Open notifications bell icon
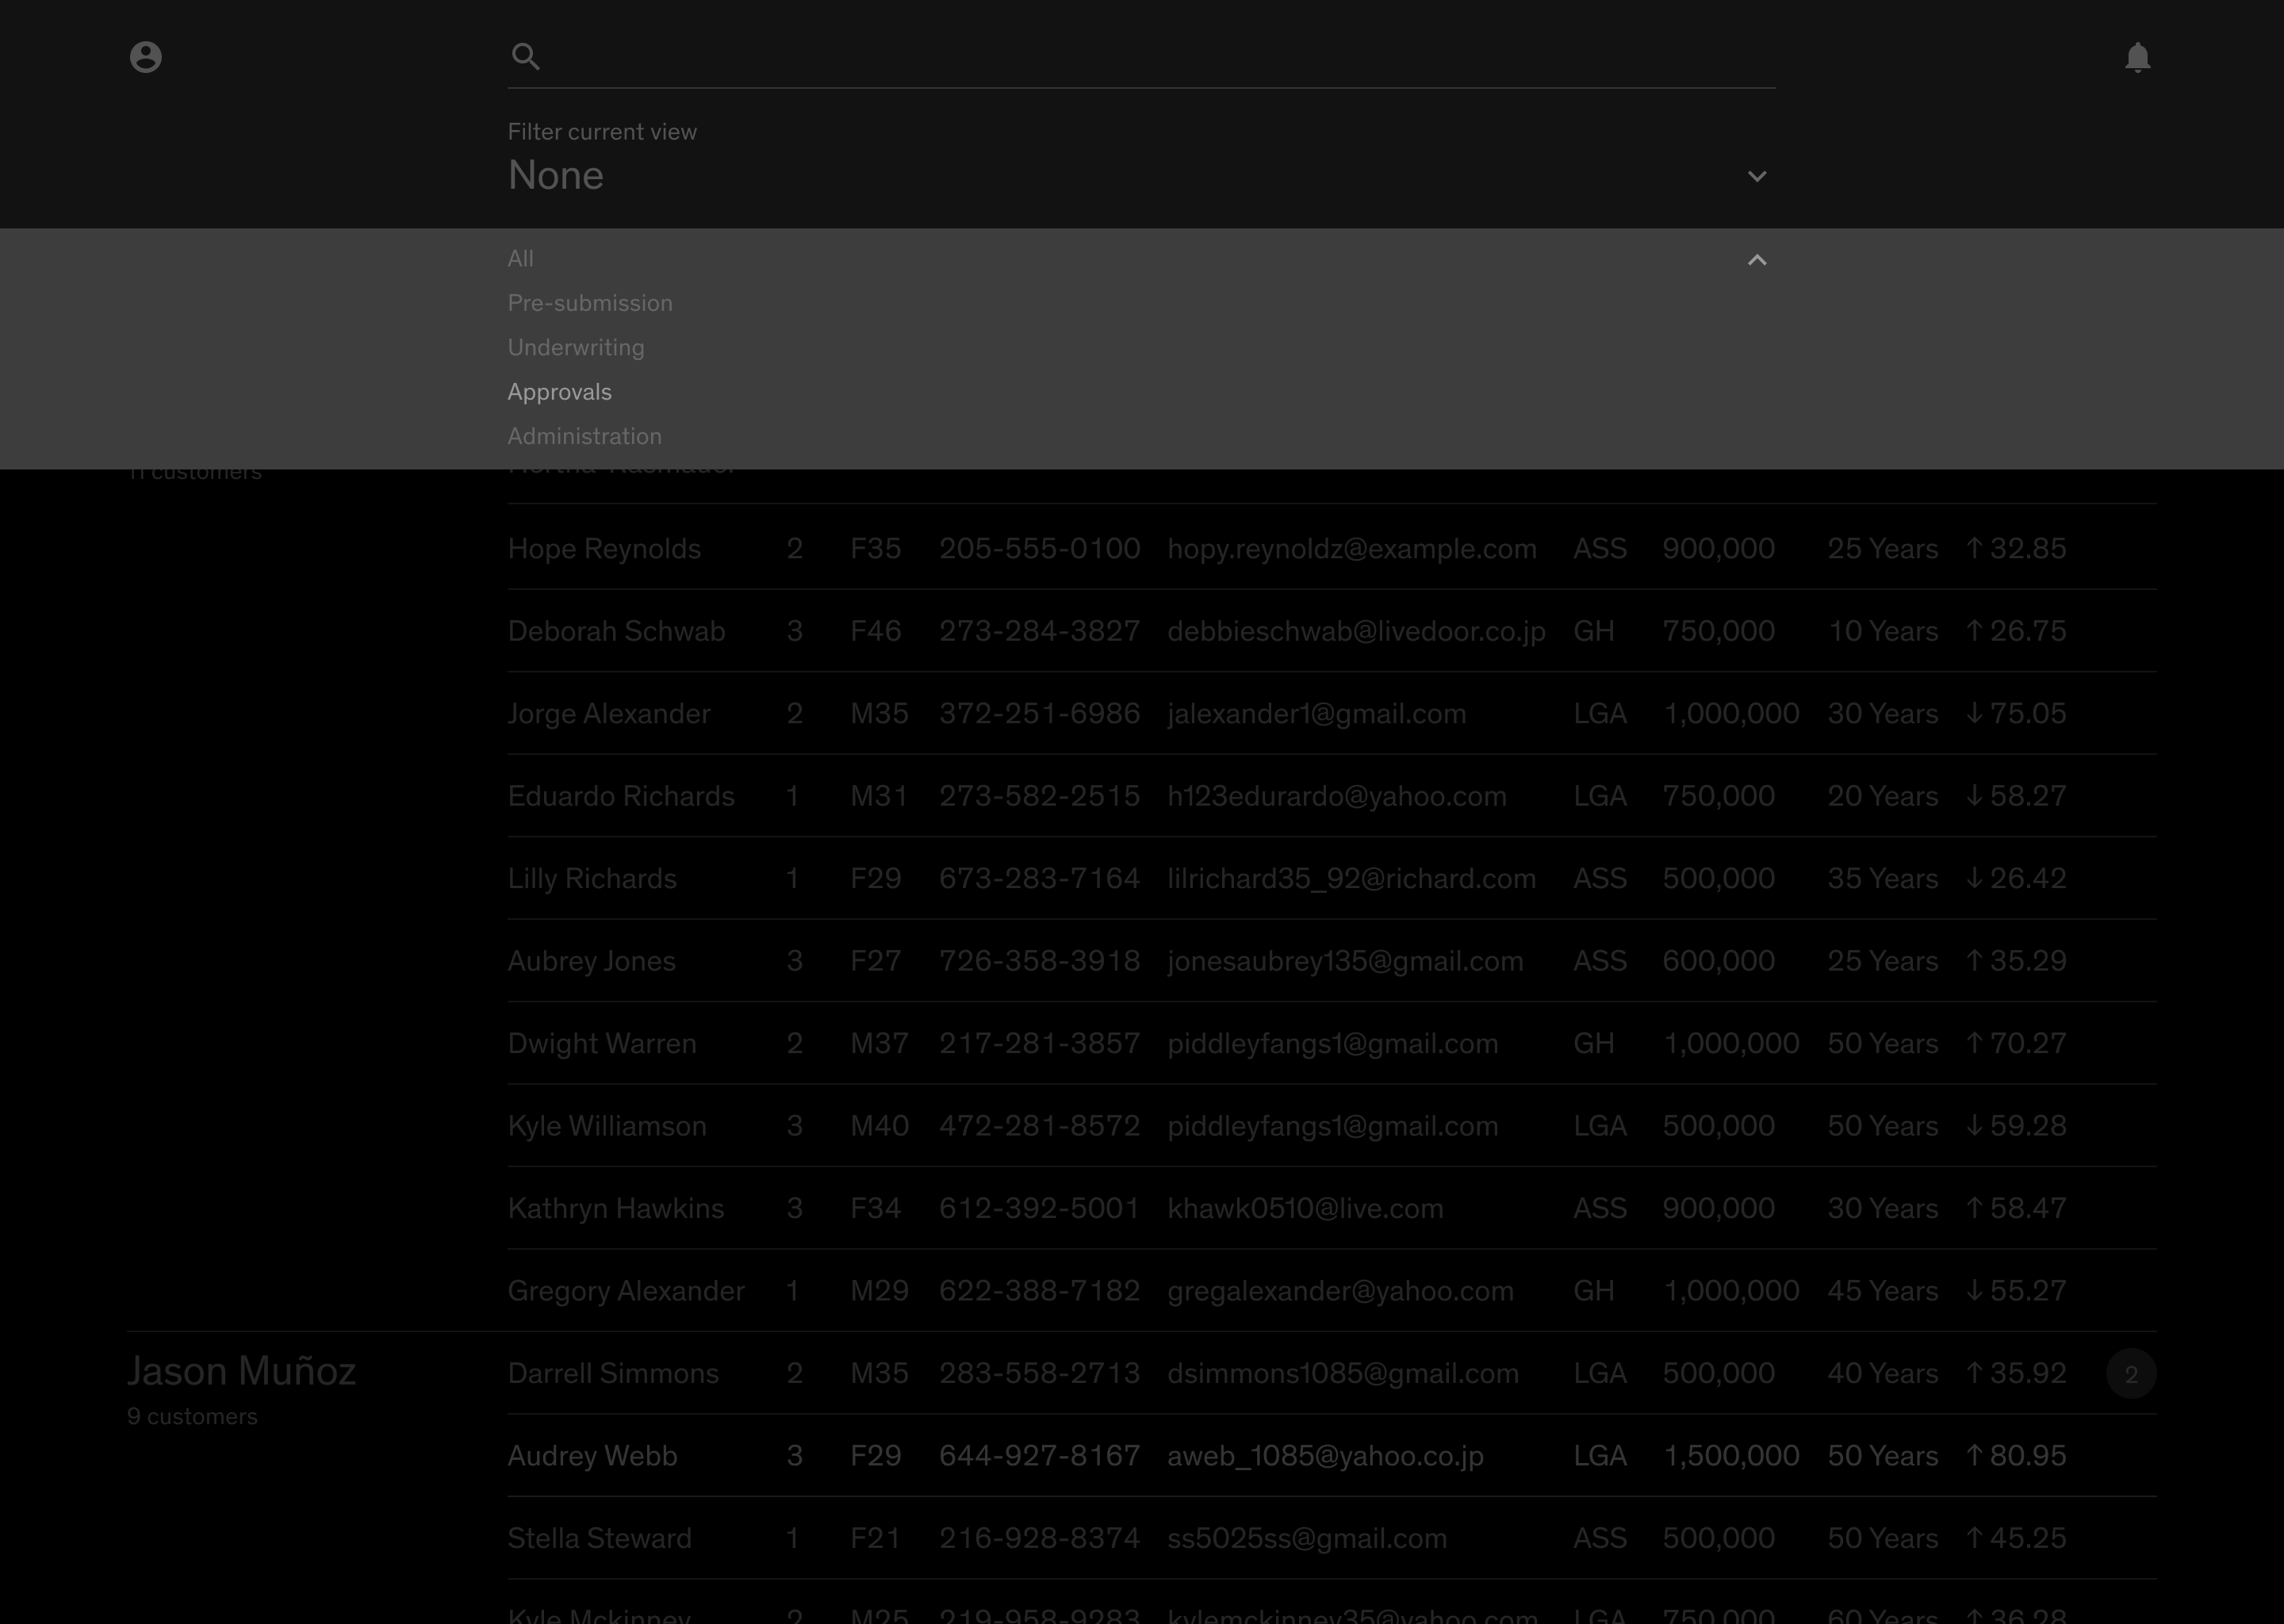Viewport: 2284px width, 1624px height. (x=2137, y=57)
